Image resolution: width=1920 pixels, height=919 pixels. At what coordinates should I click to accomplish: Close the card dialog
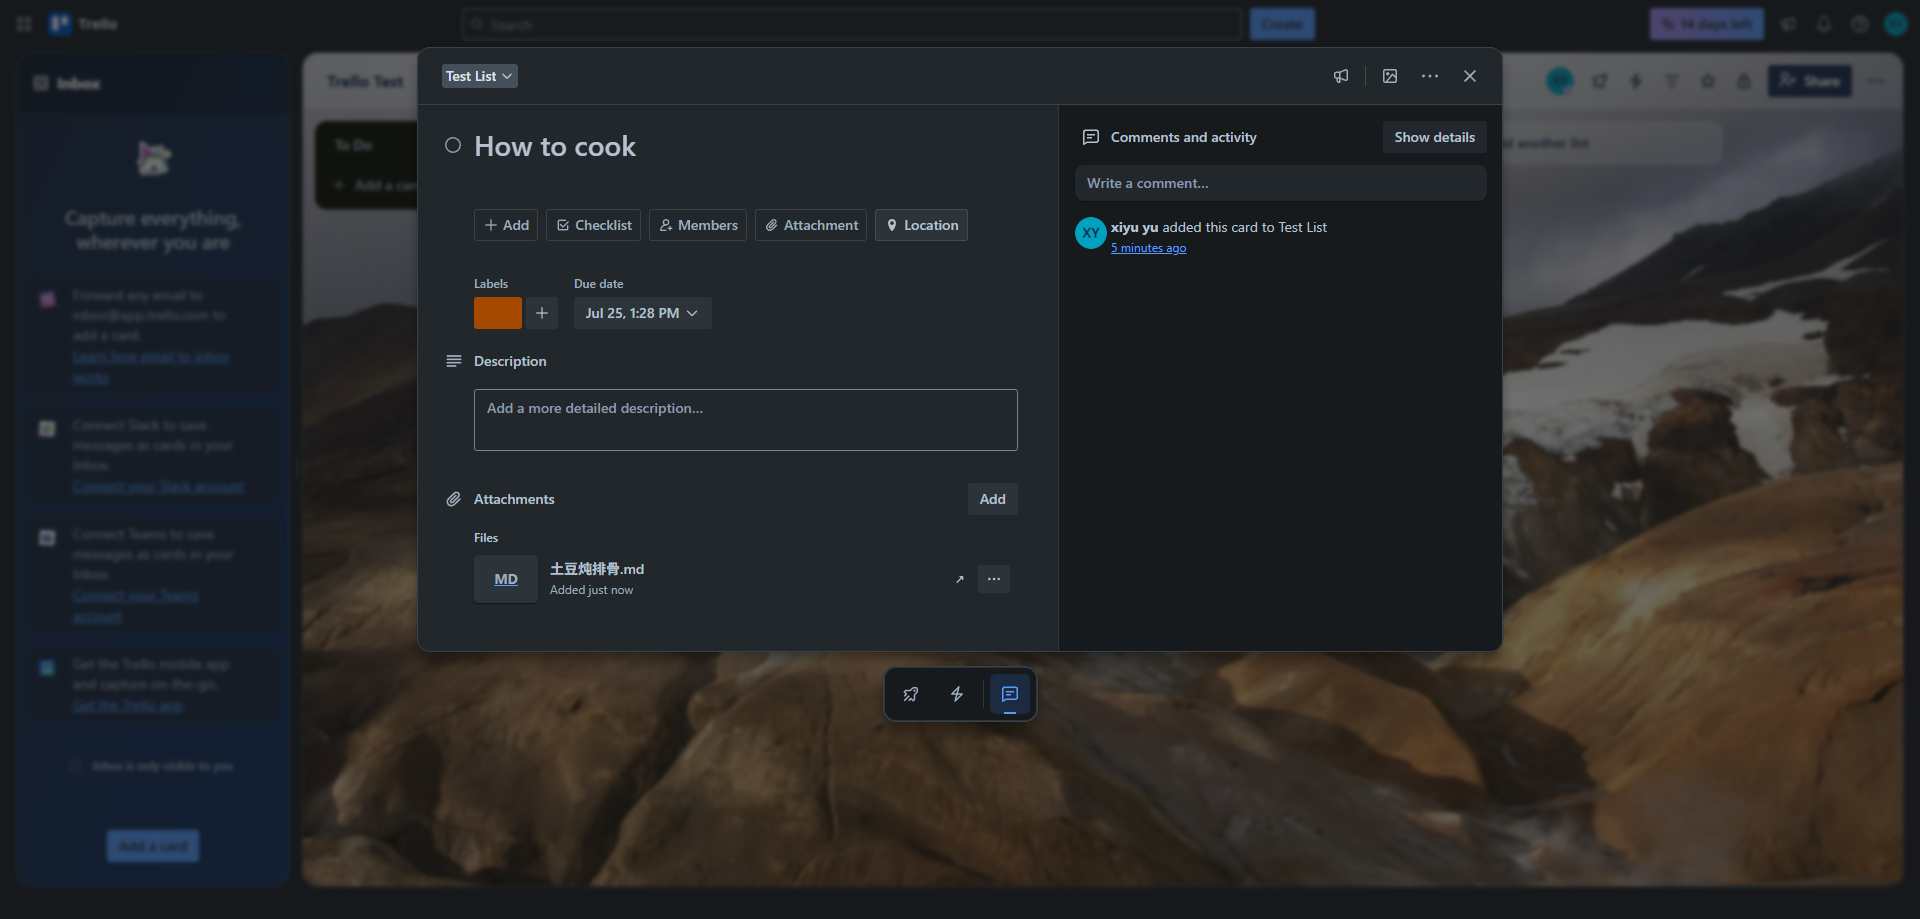coord(1470,76)
